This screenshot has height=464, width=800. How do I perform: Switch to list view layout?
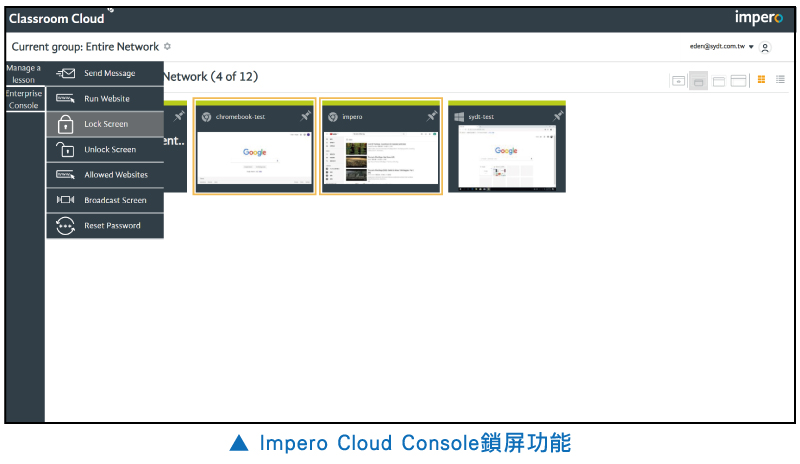click(x=780, y=80)
